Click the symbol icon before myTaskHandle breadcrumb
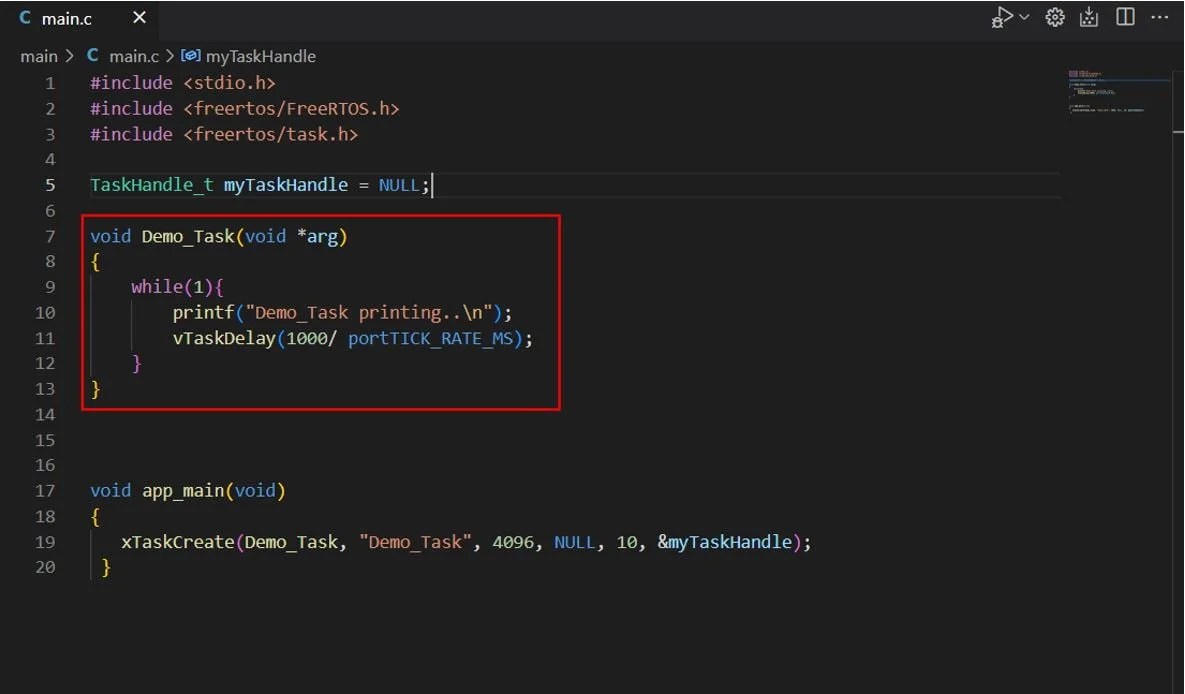This screenshot has width=1185, height=694. (190, 56)
